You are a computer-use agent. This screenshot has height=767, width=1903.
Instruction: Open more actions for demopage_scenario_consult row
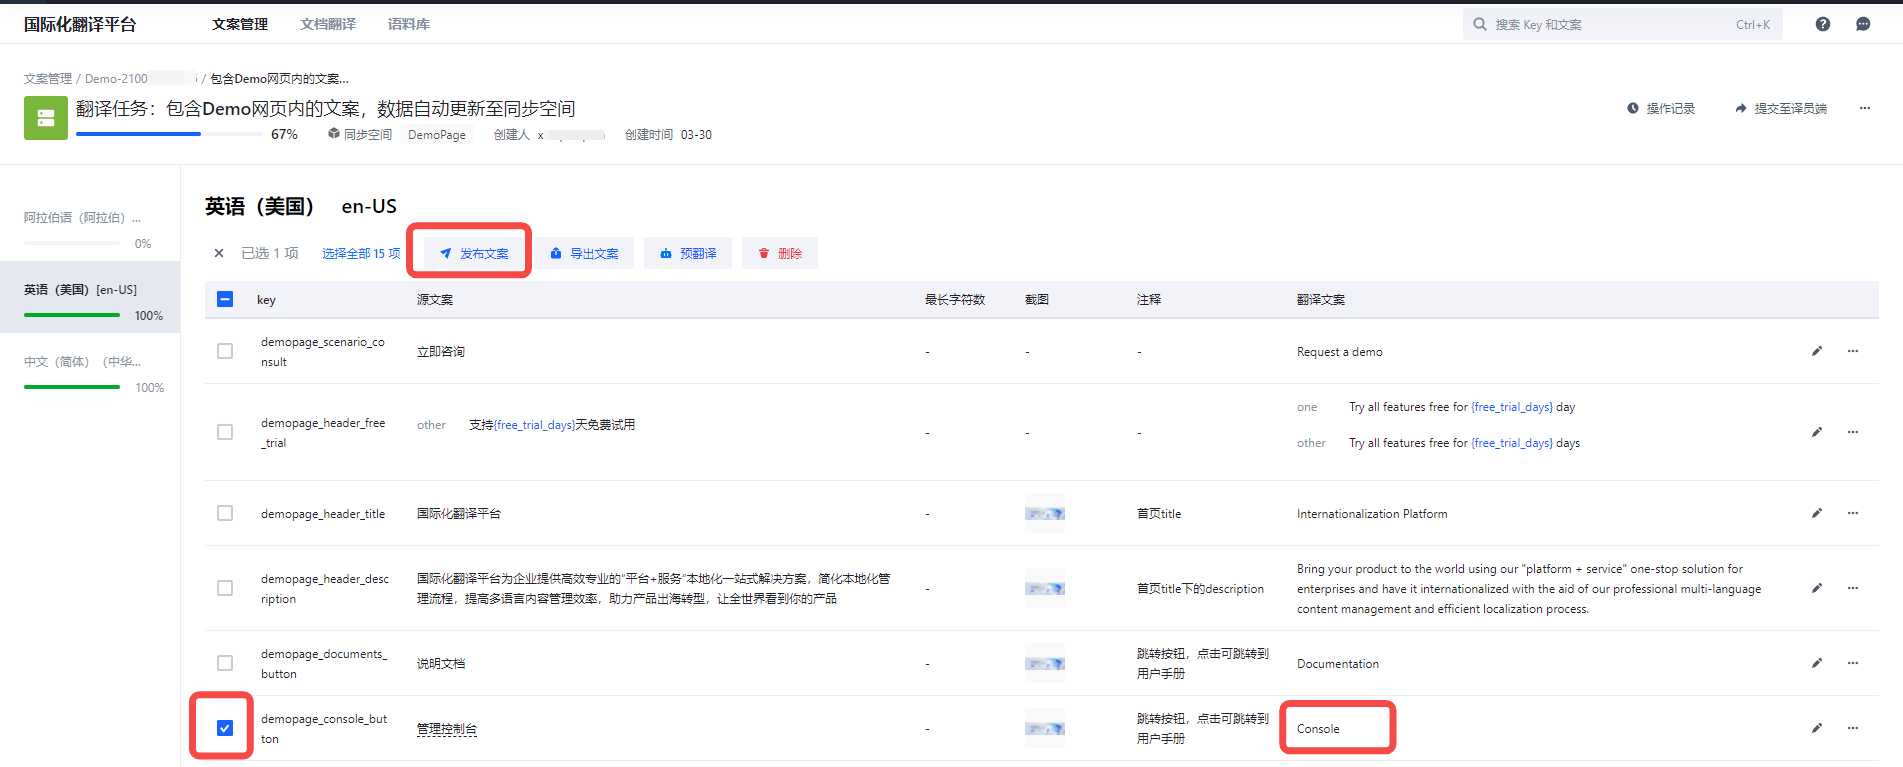pyautogui.click(x=1853, y=351)
